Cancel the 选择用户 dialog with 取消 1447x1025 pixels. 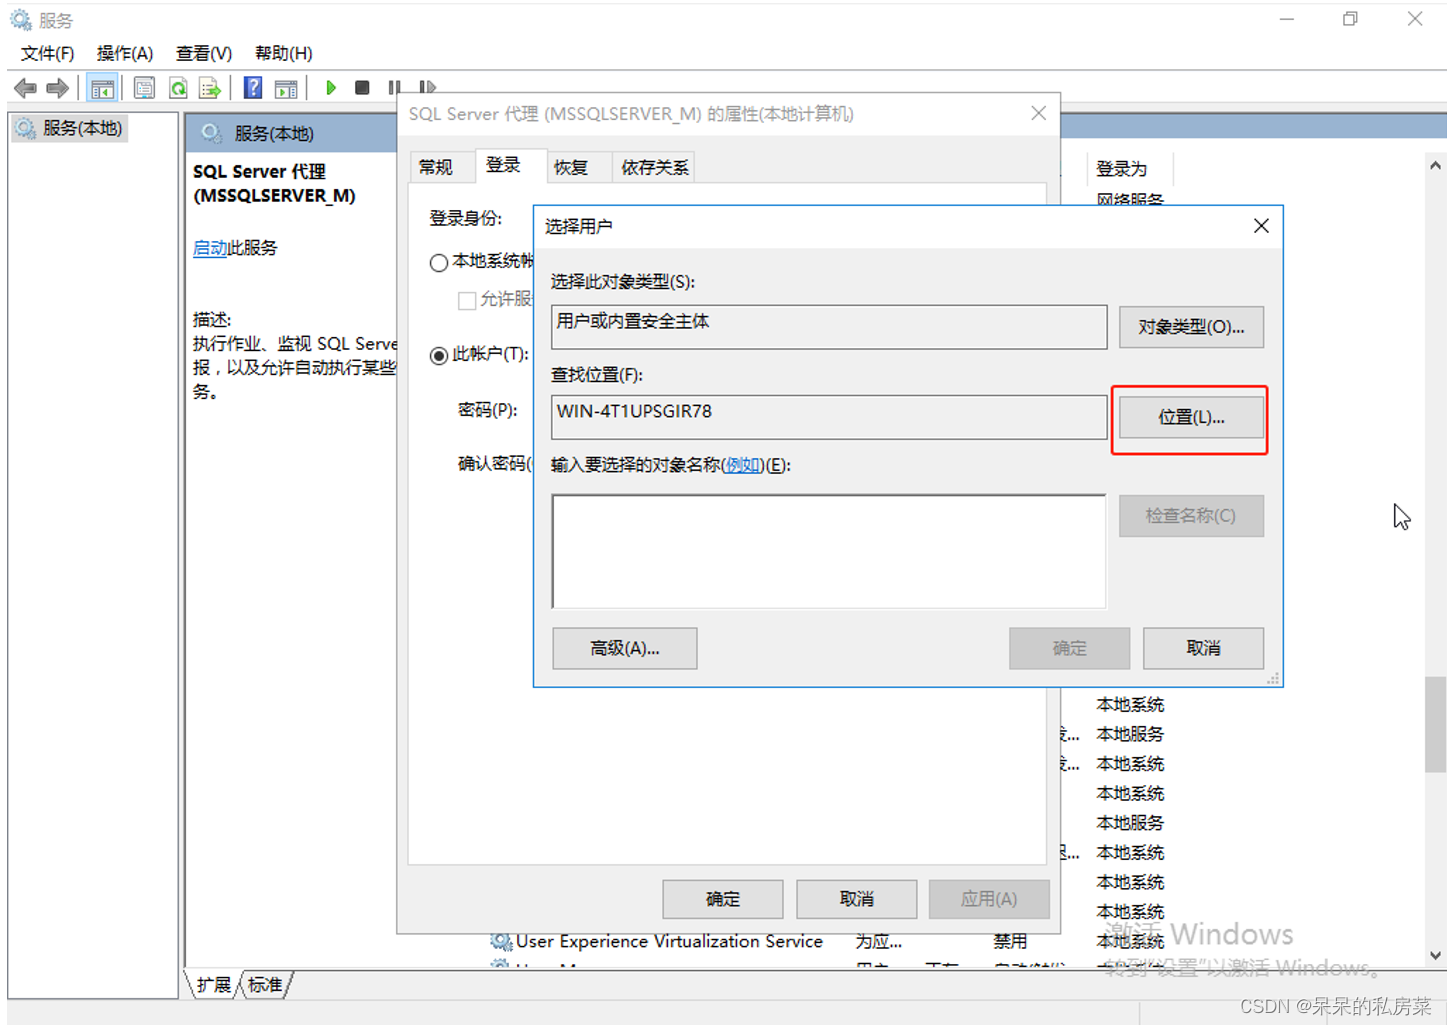pyautogui.click(x=1203, y=648)
